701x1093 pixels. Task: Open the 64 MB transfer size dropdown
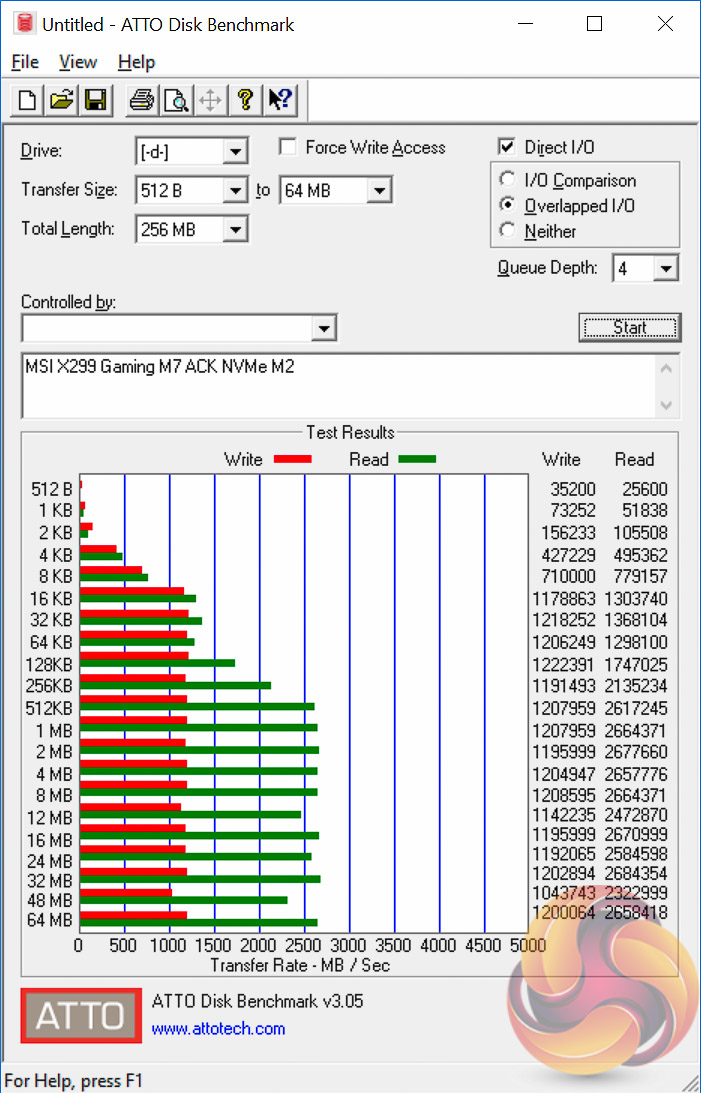(380, 190)
